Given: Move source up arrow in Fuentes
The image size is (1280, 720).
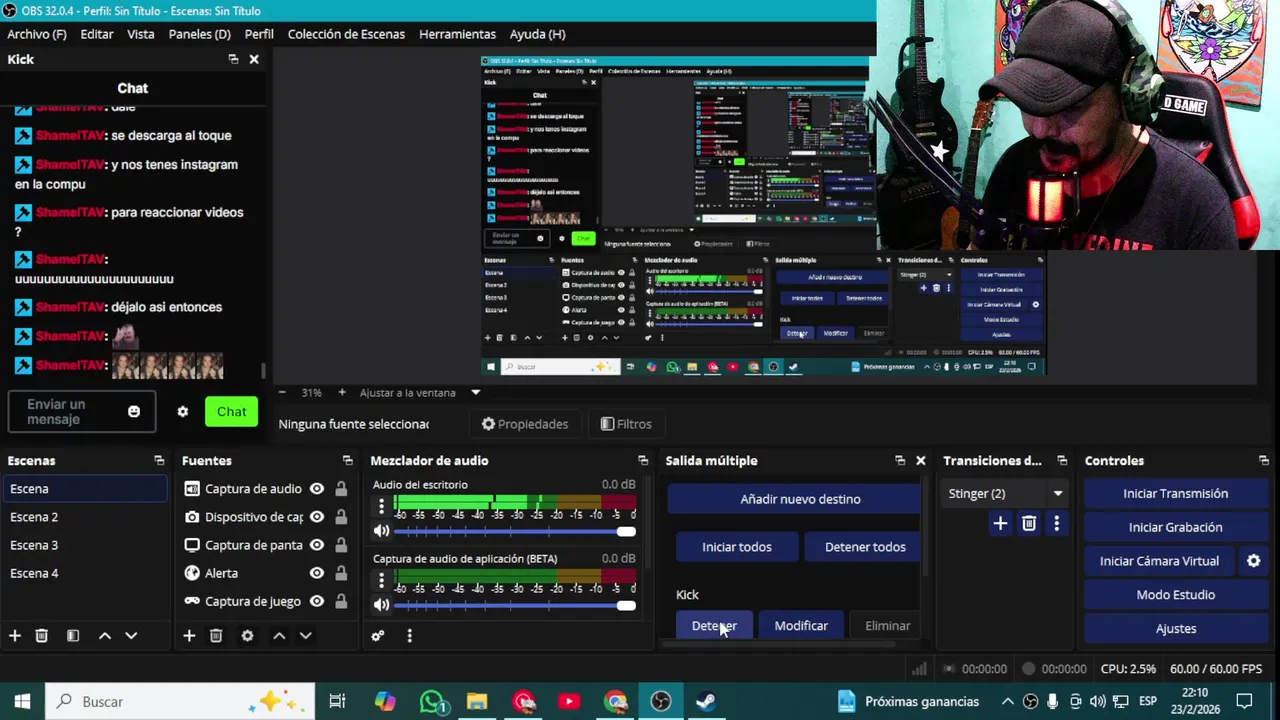Looking at the screenshot, I should pyautogui.click(x=279, y=636).
